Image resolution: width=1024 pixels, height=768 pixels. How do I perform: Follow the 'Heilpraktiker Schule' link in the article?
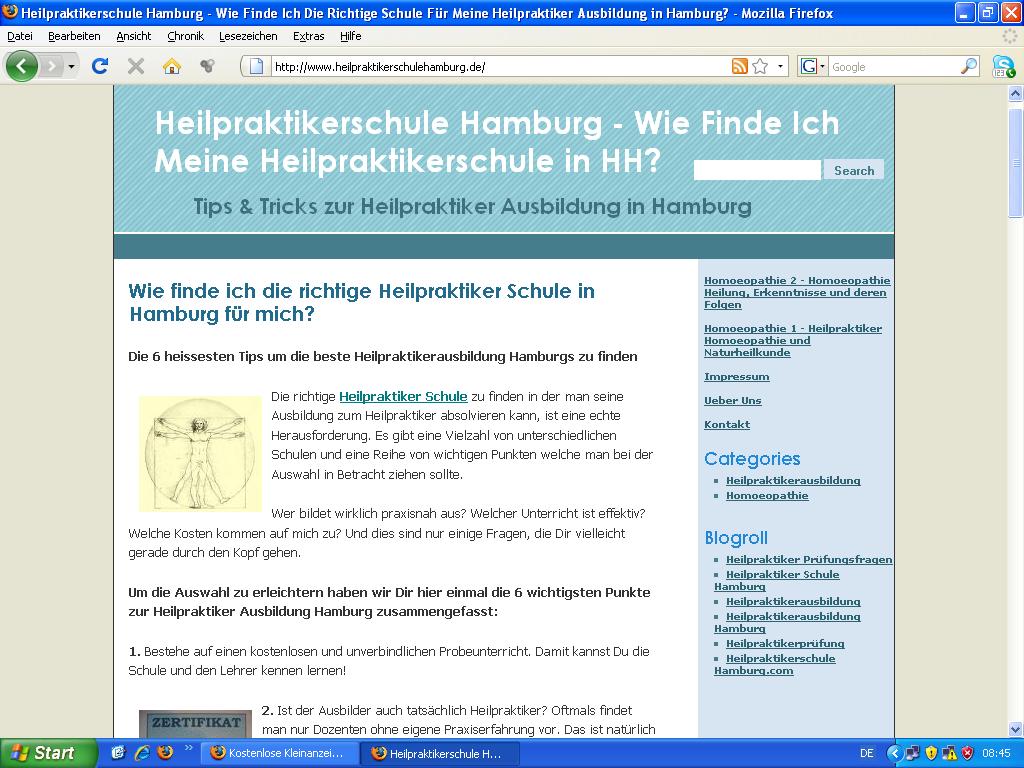[403, 396]
